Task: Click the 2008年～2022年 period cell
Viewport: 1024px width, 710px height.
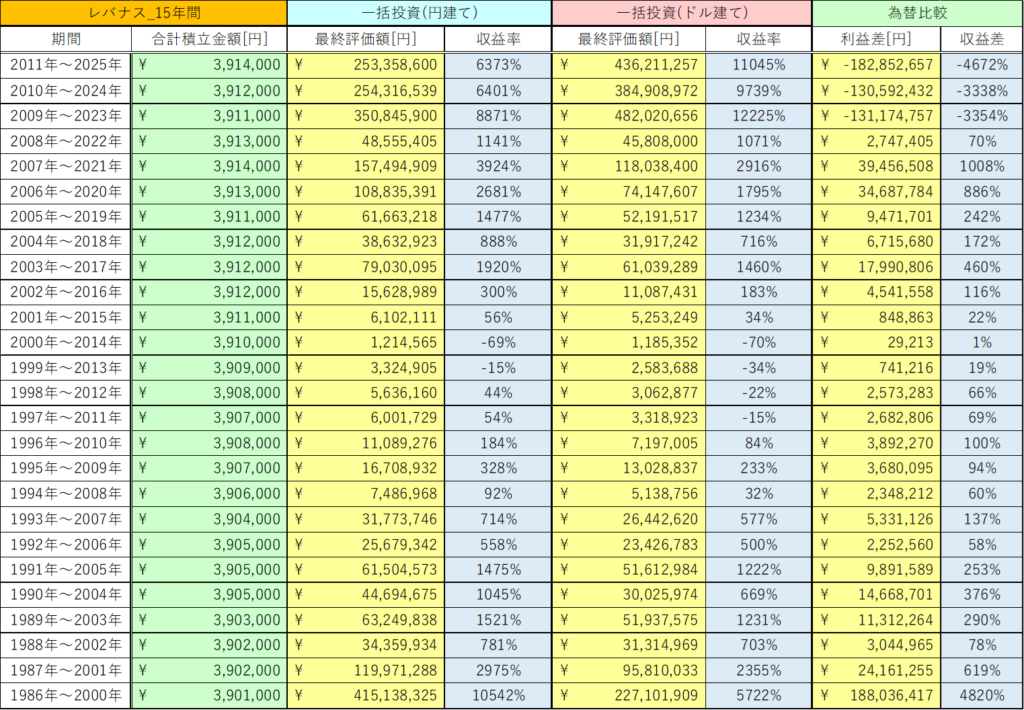Action: pyautogui.click(x=66, y=141)
